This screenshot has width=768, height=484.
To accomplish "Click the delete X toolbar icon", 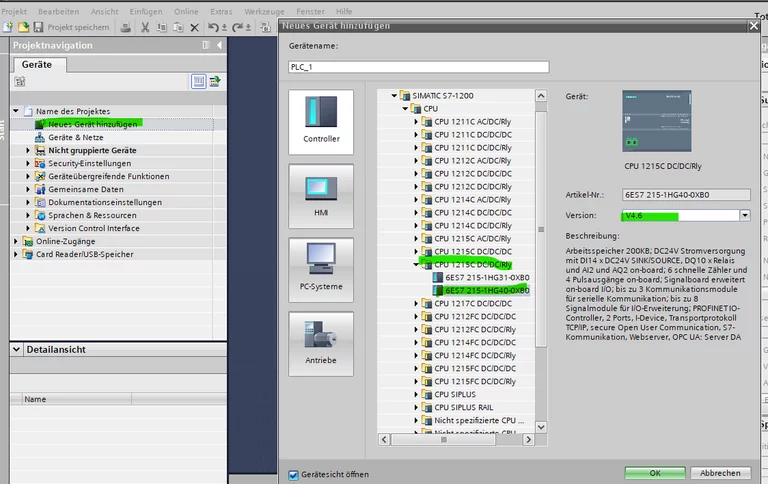I will 194,27.
